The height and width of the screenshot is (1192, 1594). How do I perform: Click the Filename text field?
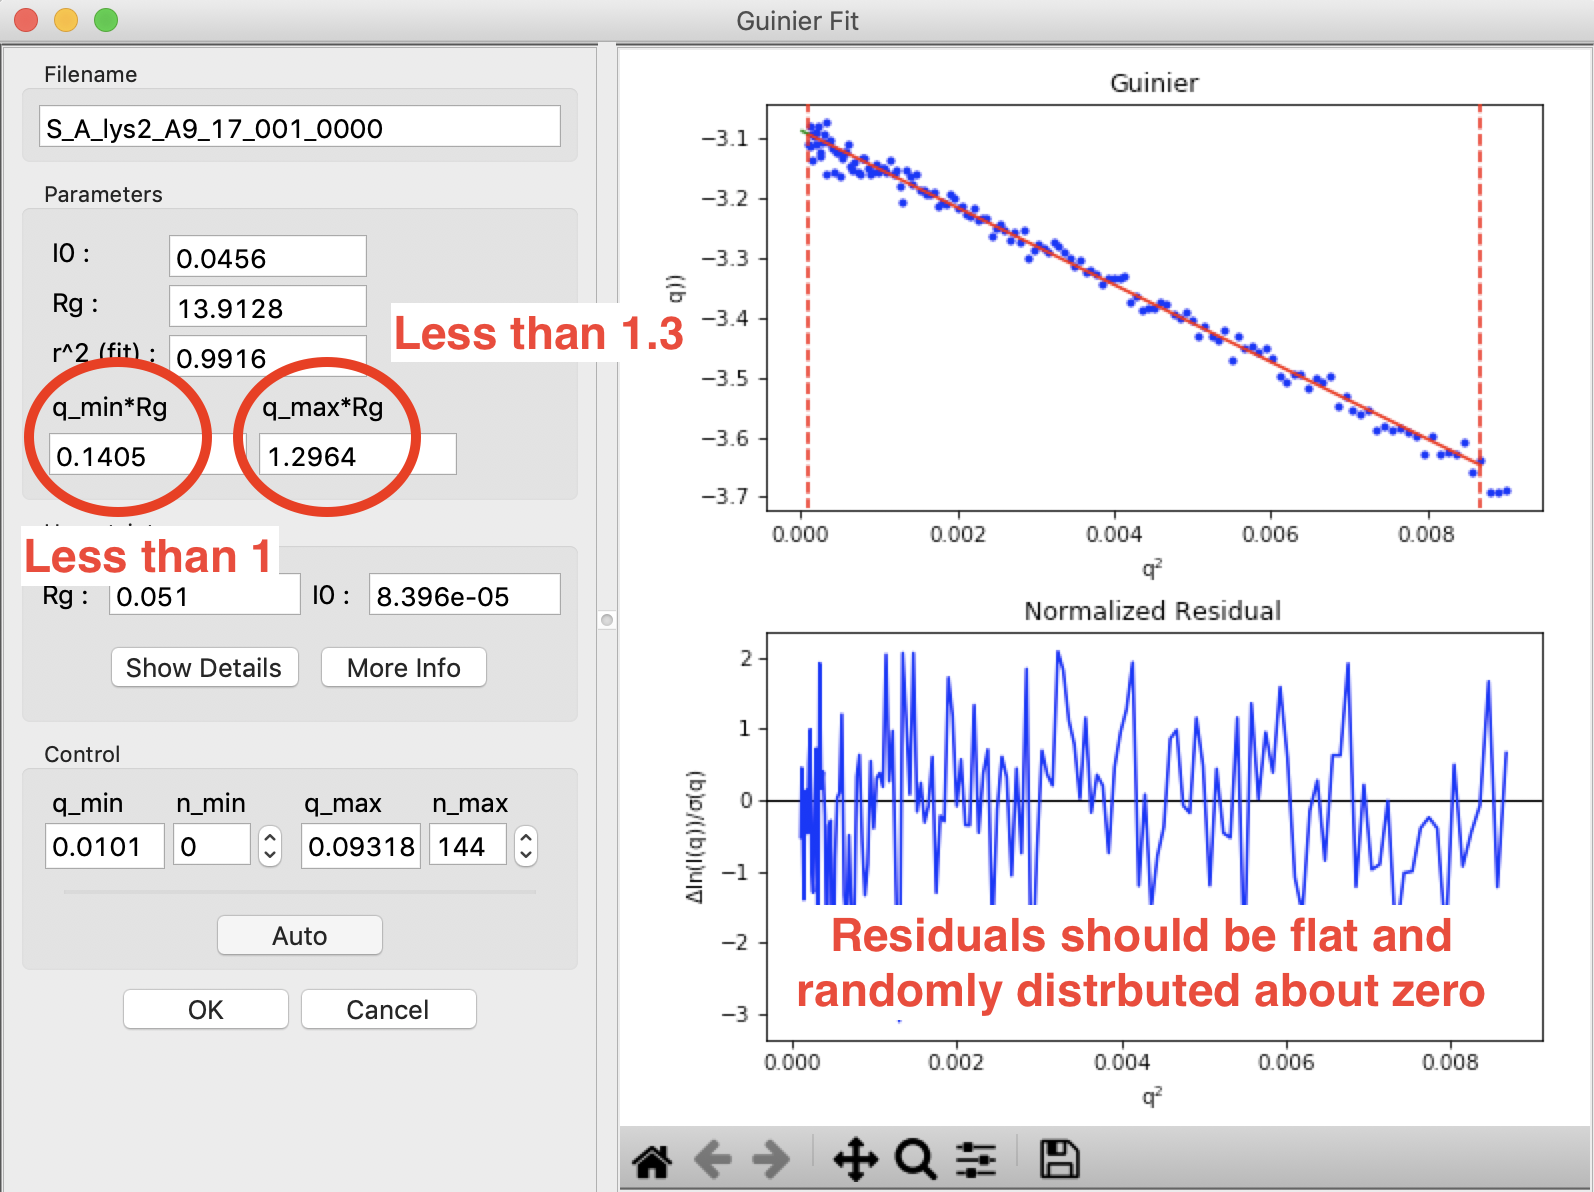(x=300, y=128)
